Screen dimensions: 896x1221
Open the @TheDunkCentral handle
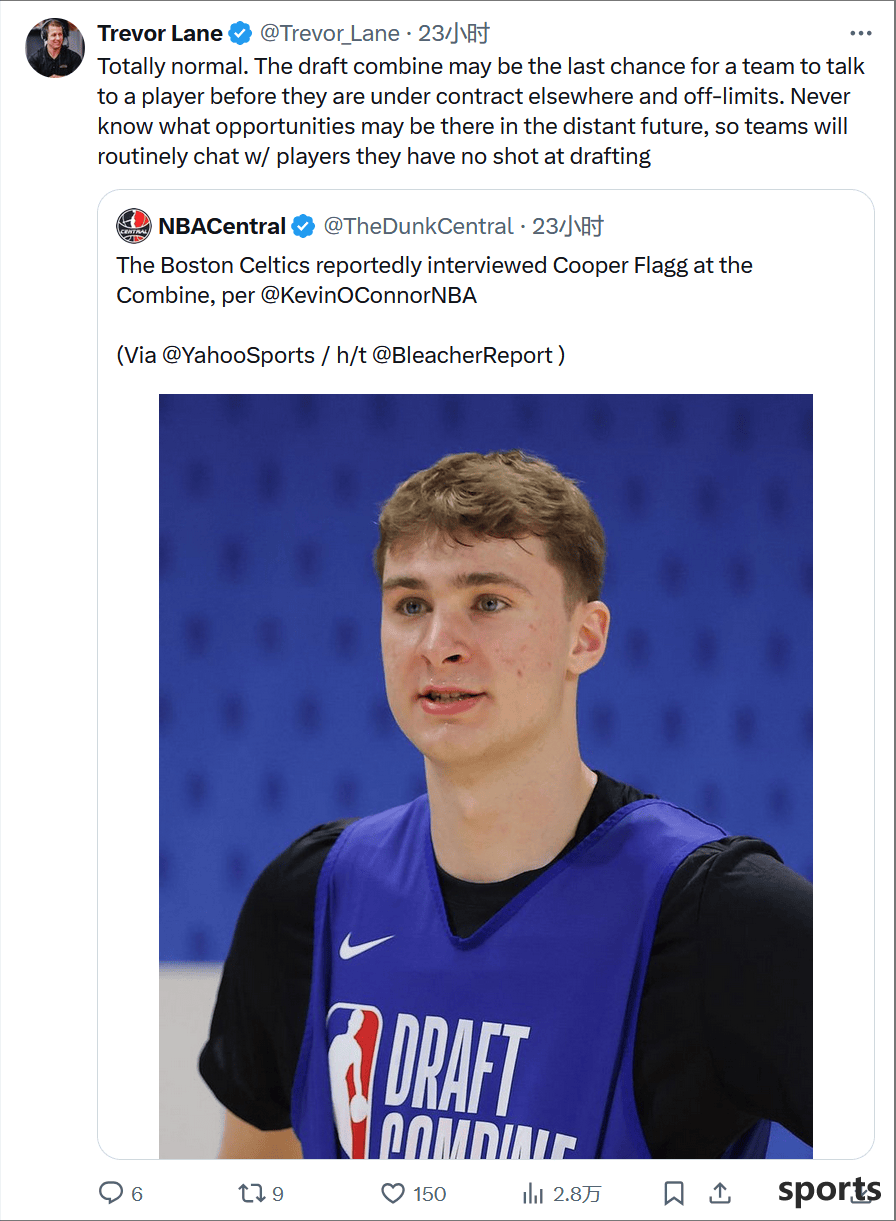(x=418, y=226)
